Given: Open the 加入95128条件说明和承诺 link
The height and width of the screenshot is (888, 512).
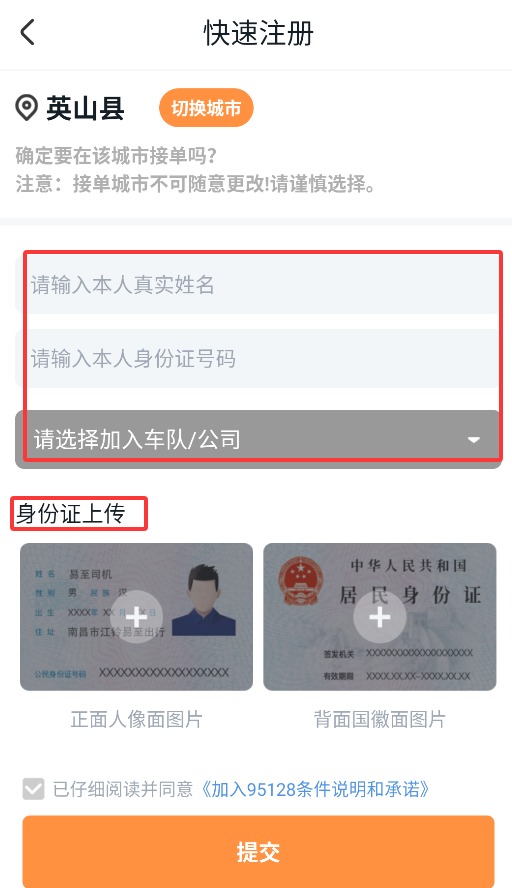Looking at the screenshot, I should (315, 789).
